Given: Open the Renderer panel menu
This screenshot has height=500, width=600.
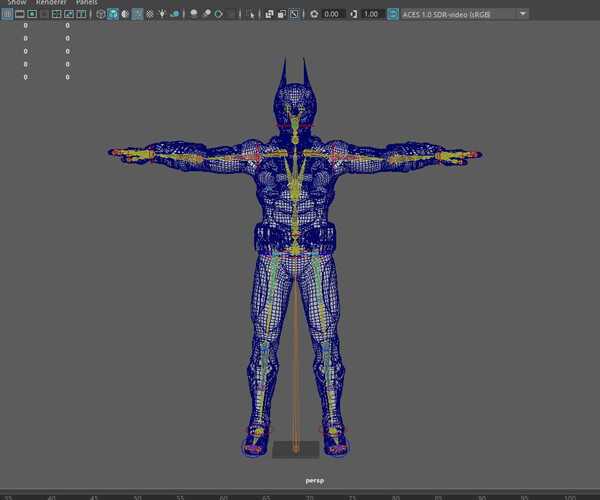Looking at the screenshot, I should coord(51,2).
